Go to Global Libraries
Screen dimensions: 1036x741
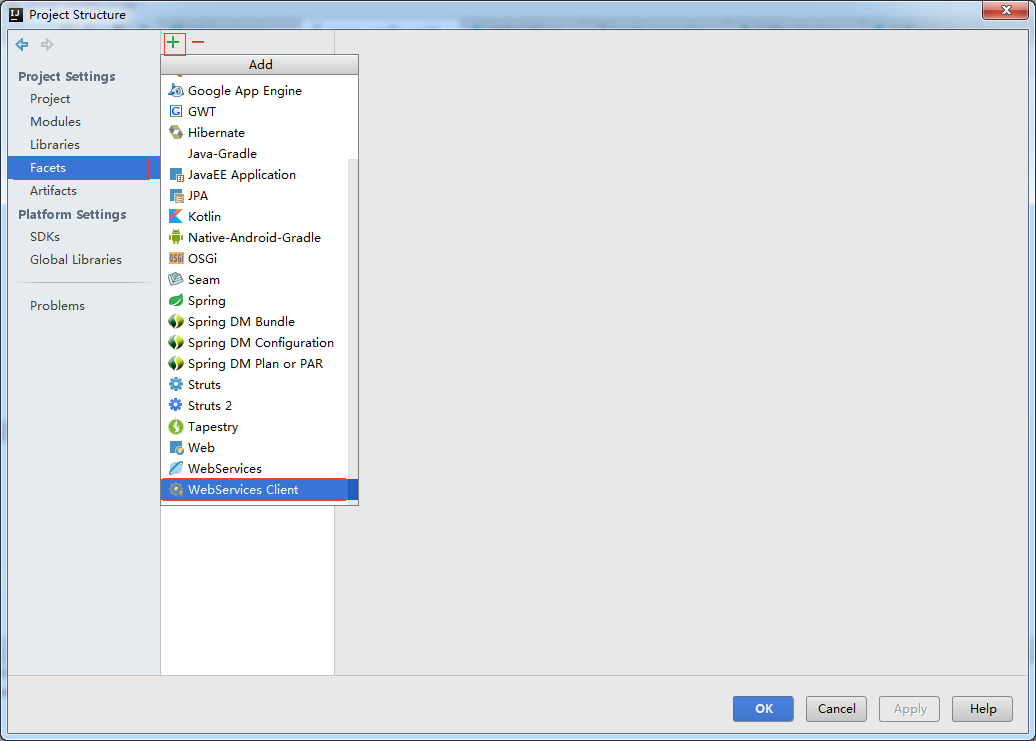pos(76,260)
